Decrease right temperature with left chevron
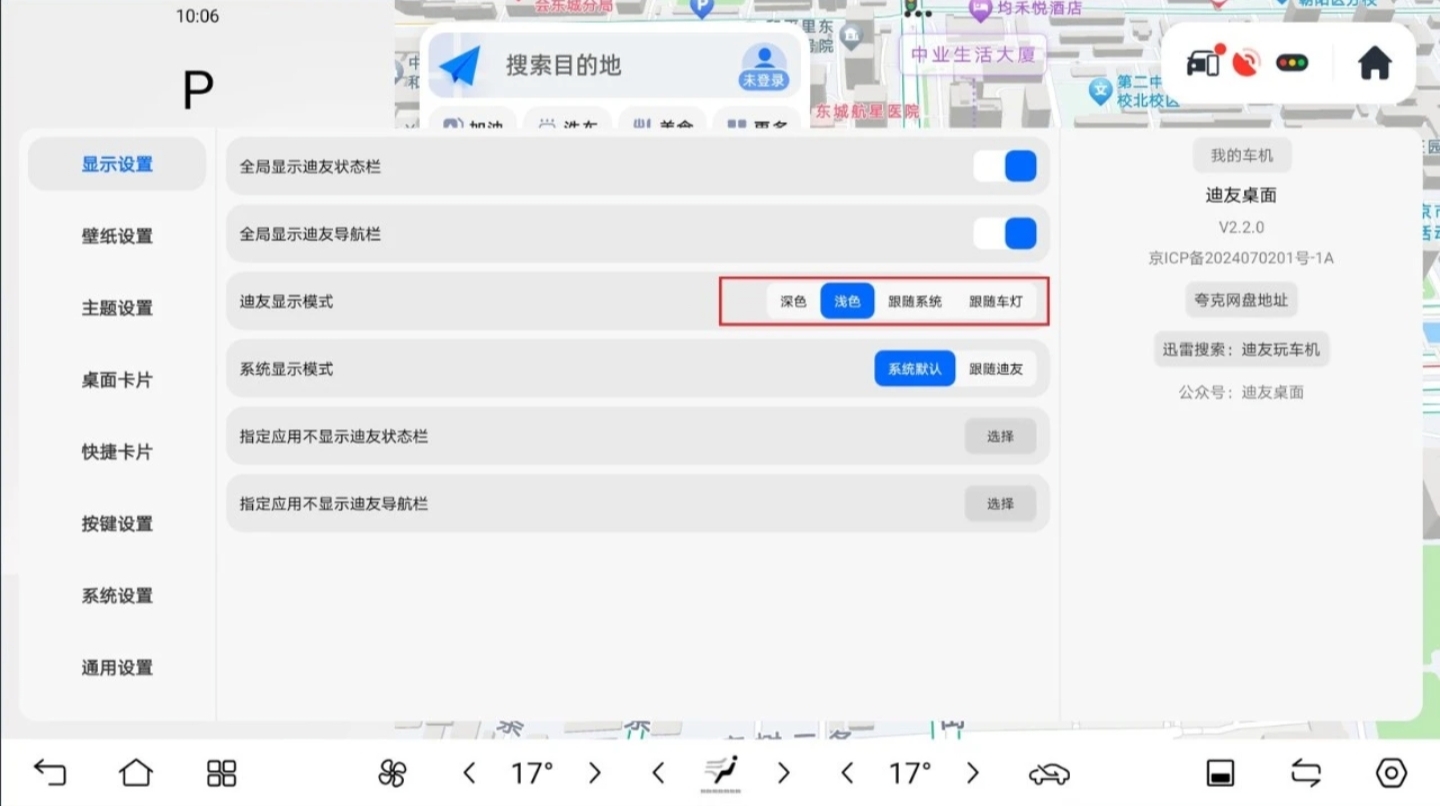Screen dimensions: 1440x806 pos(847,772)
